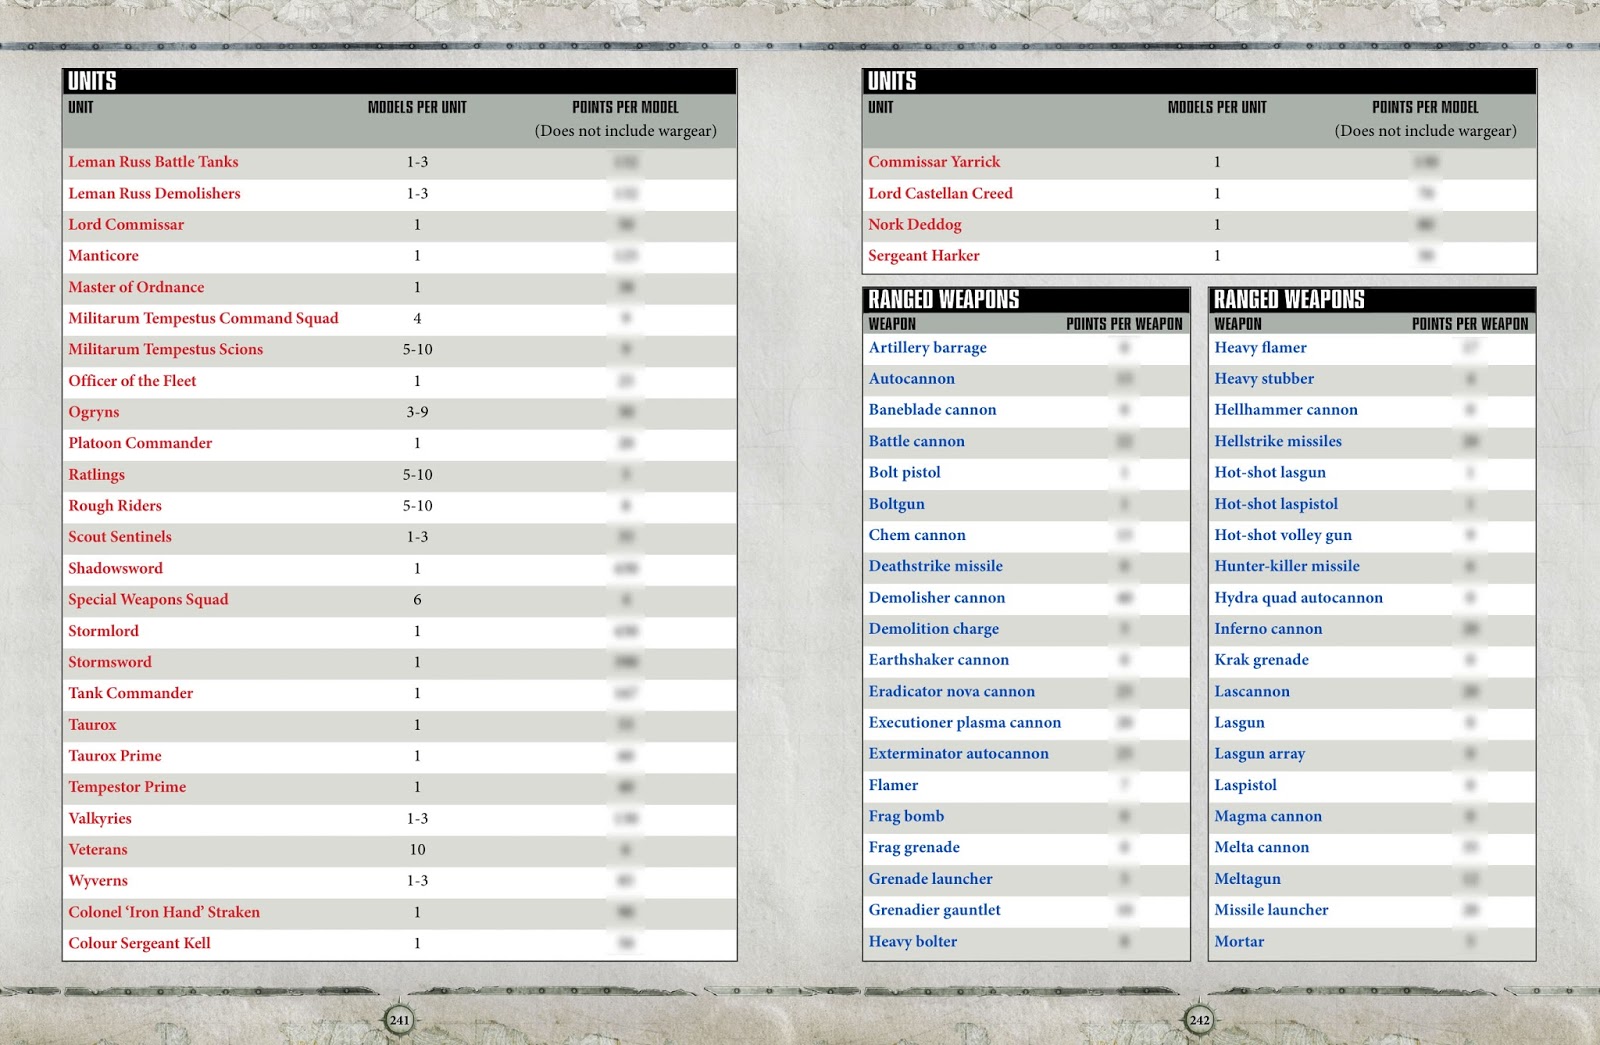Click the UNITS header on the left page
The width and height of the screenshot is (1600, 1045).
(91, 81)
